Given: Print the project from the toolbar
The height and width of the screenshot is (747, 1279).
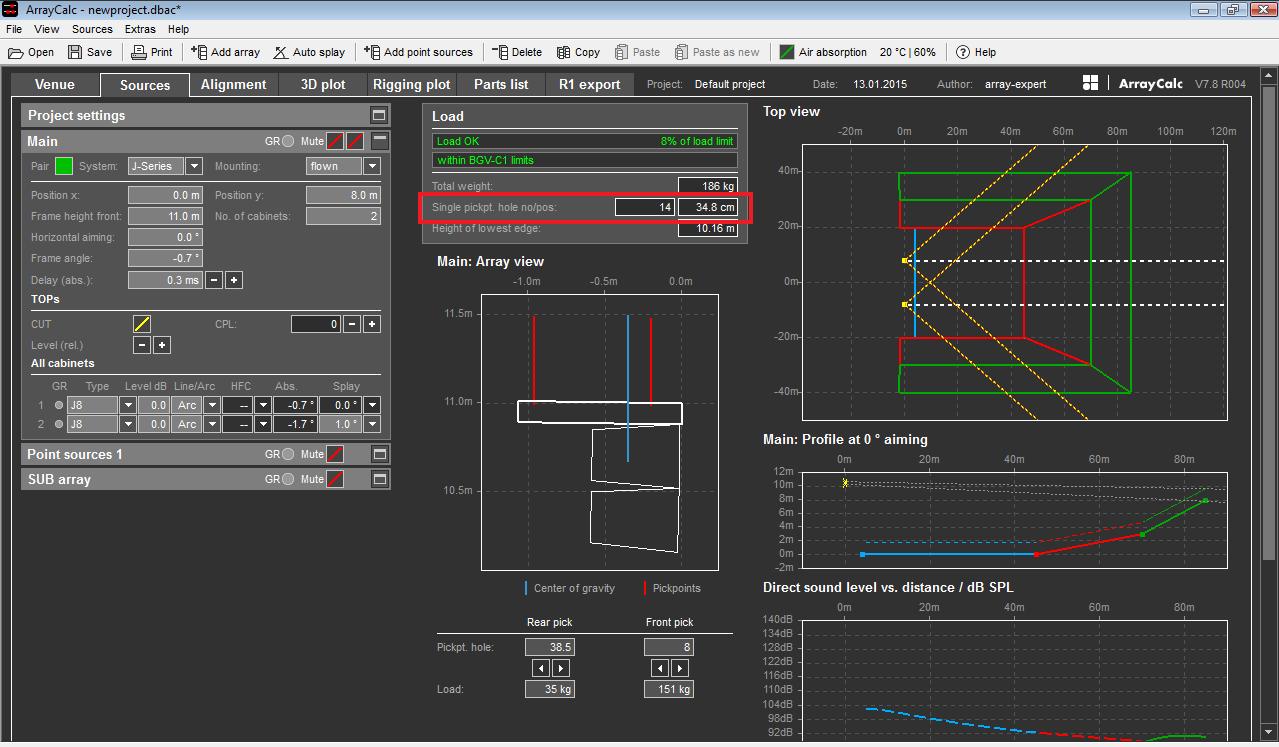Looking at the screenshot, I should (x=152, y=52).
